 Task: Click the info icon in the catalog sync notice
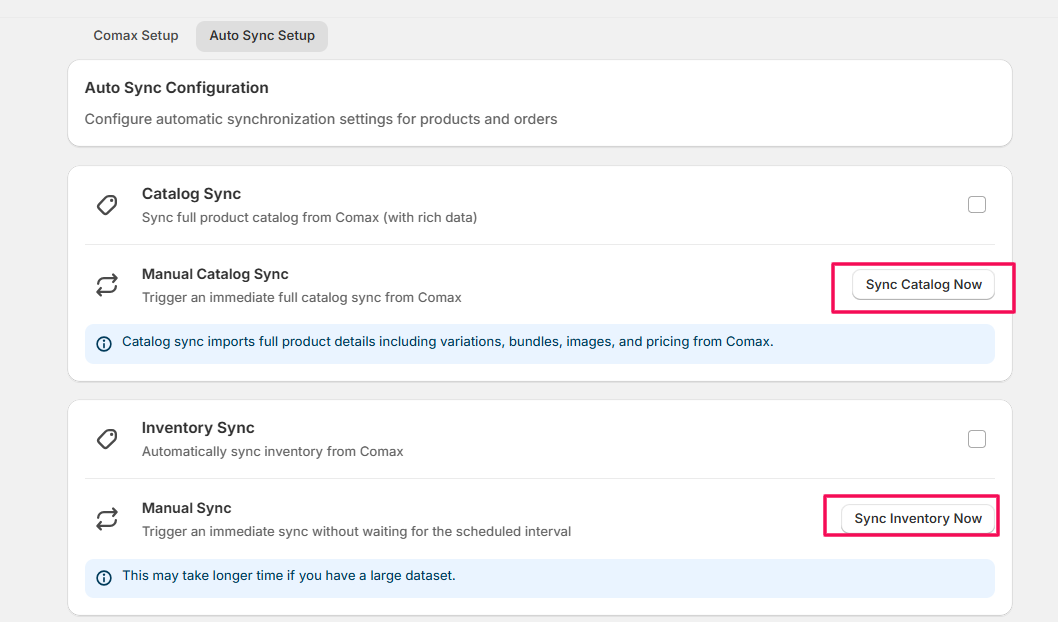(x=104, y=343)
